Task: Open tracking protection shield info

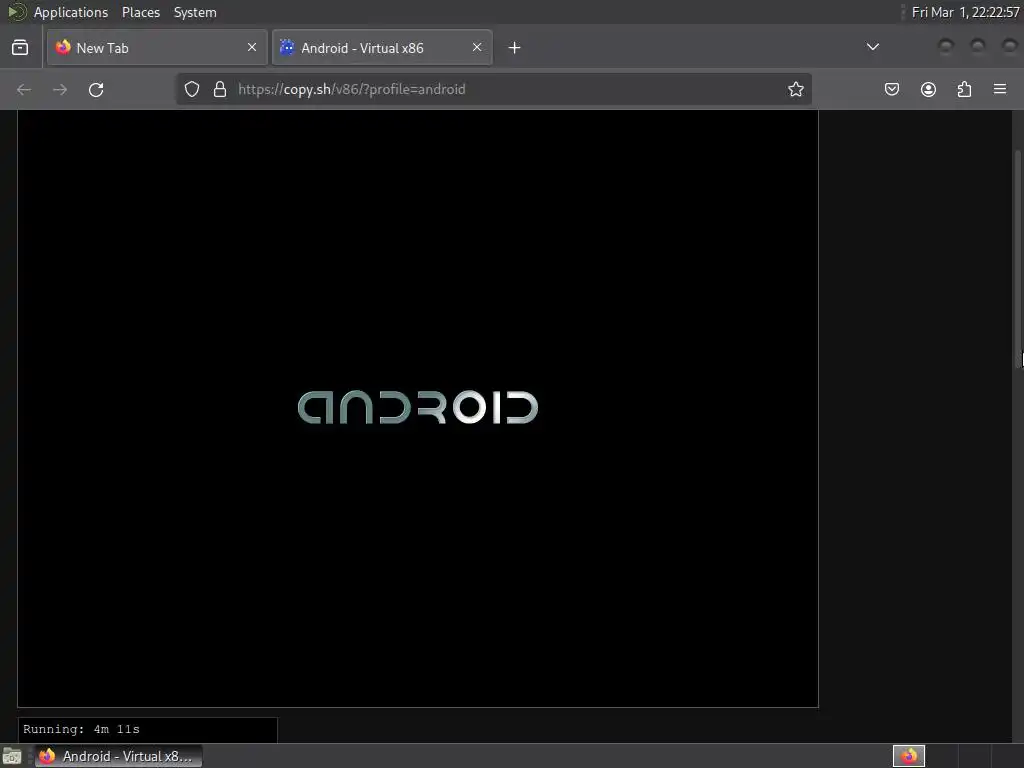Action: [191, 89]
